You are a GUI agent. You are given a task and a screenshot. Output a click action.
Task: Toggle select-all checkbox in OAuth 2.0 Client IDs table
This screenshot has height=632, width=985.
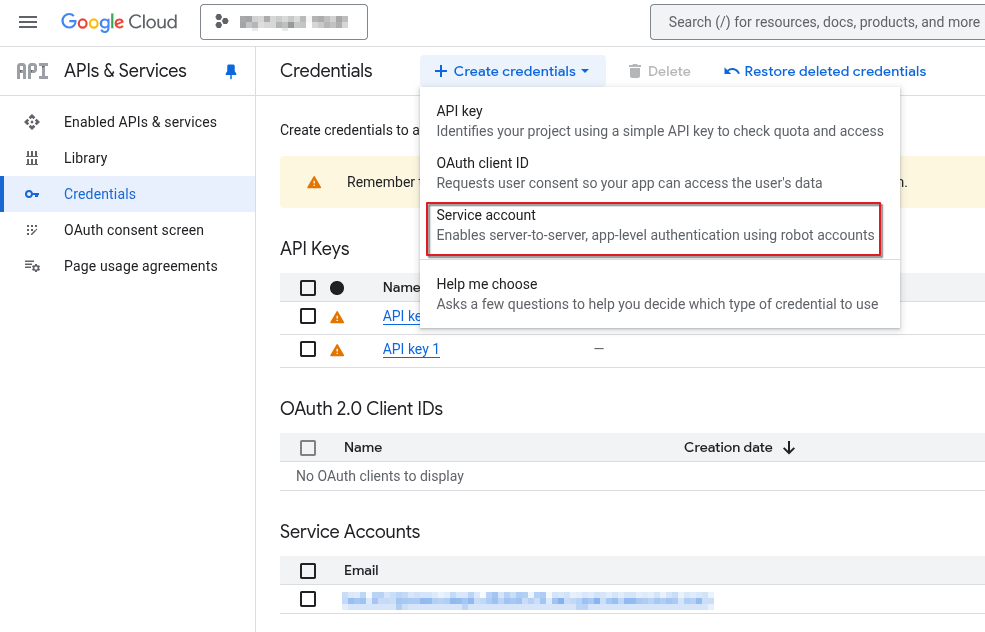308,448
